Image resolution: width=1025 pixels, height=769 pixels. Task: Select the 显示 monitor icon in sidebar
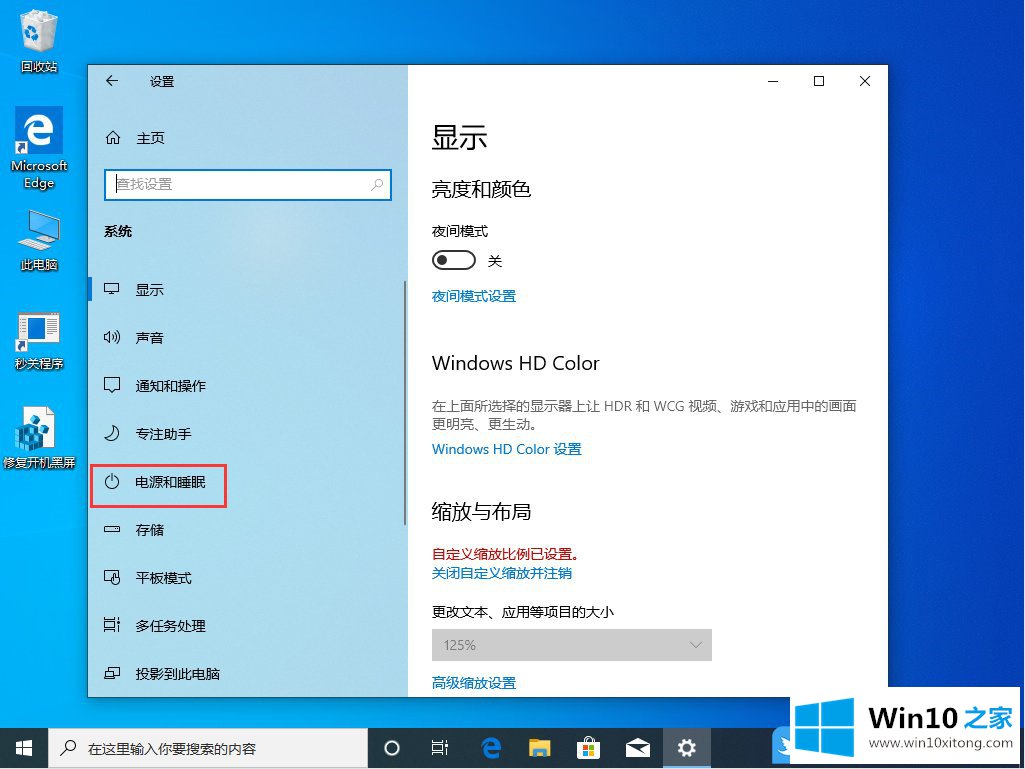tap(112, 289)
